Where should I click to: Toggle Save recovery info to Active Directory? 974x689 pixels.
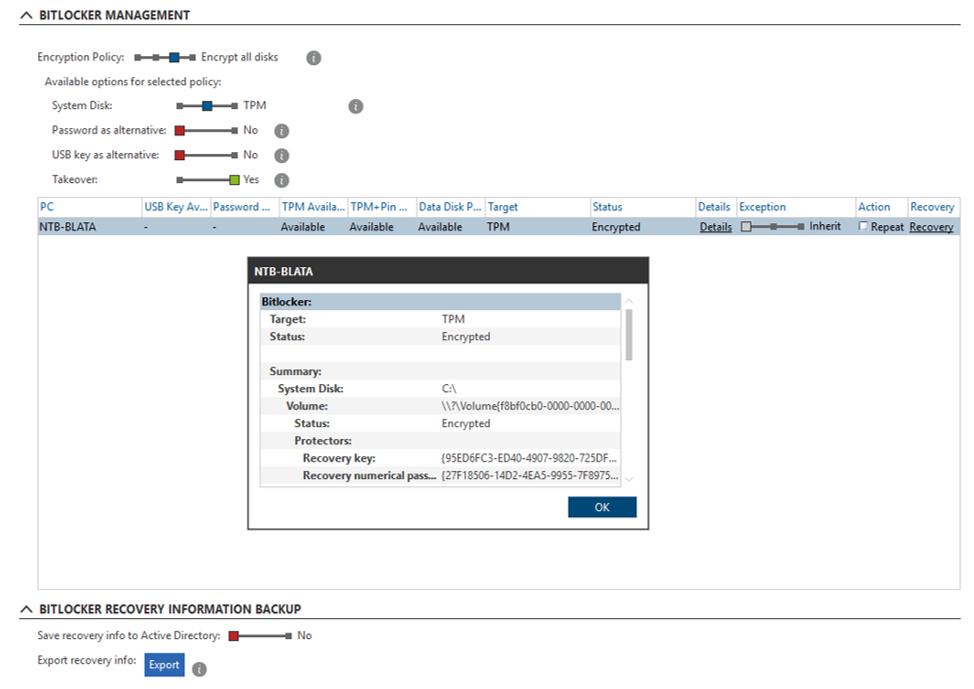(x=260, y=635)
